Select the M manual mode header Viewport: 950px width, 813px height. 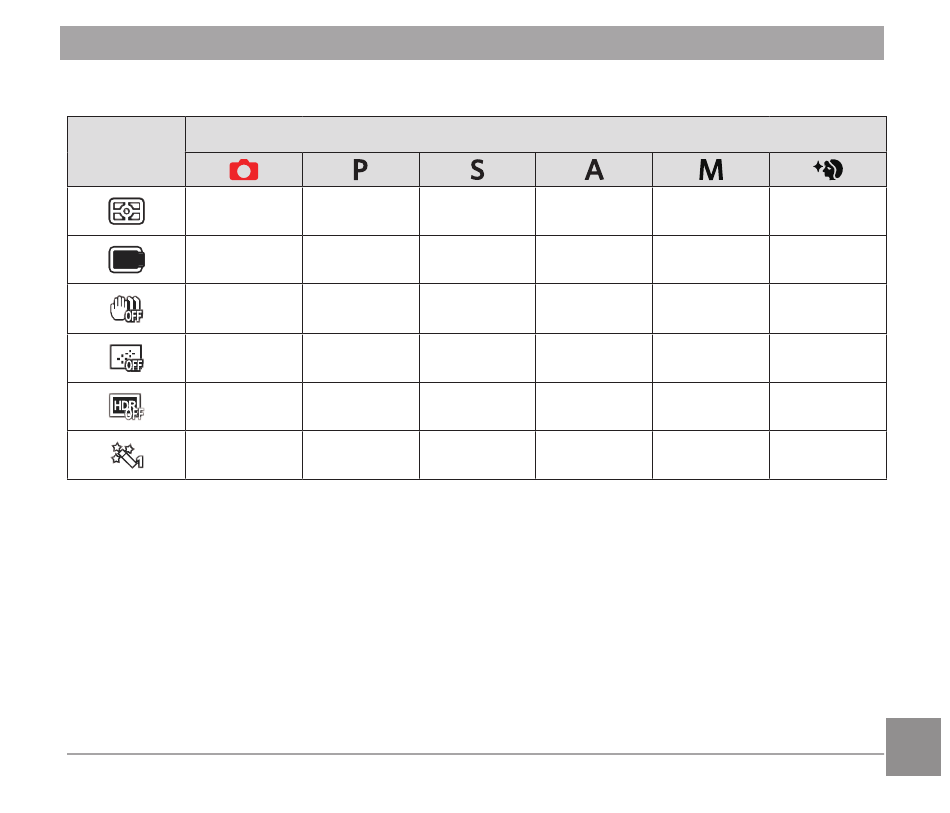711,170
